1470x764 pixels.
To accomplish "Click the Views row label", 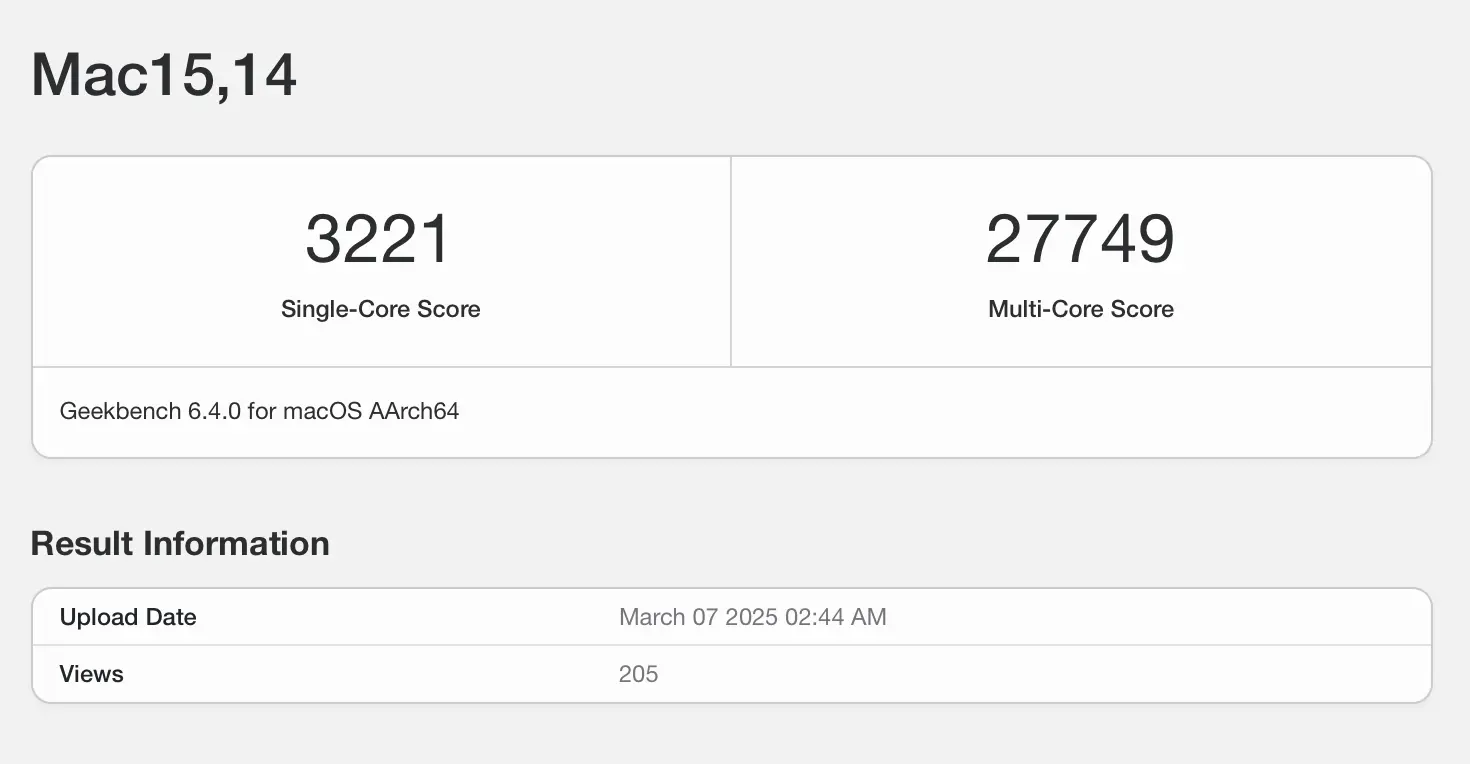I will 91,674.
